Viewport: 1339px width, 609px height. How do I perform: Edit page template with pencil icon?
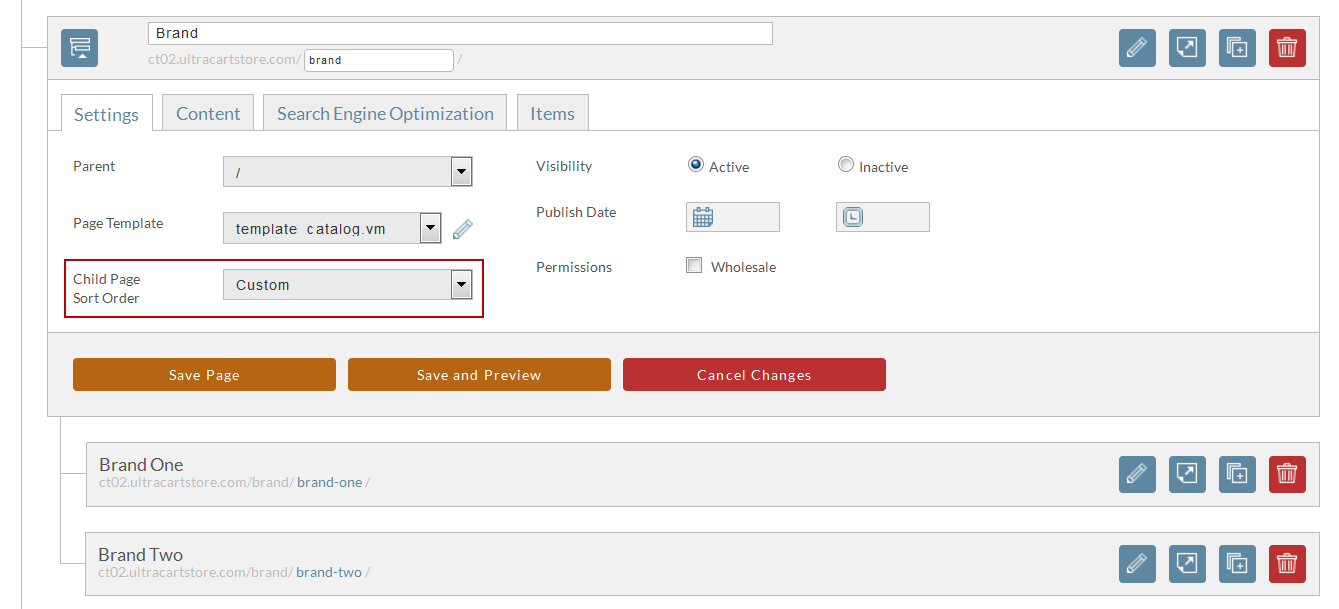462,229
